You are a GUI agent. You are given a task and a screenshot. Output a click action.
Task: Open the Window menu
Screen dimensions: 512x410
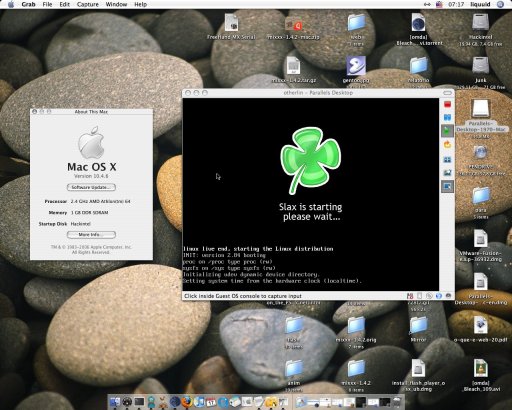(116, 4)
